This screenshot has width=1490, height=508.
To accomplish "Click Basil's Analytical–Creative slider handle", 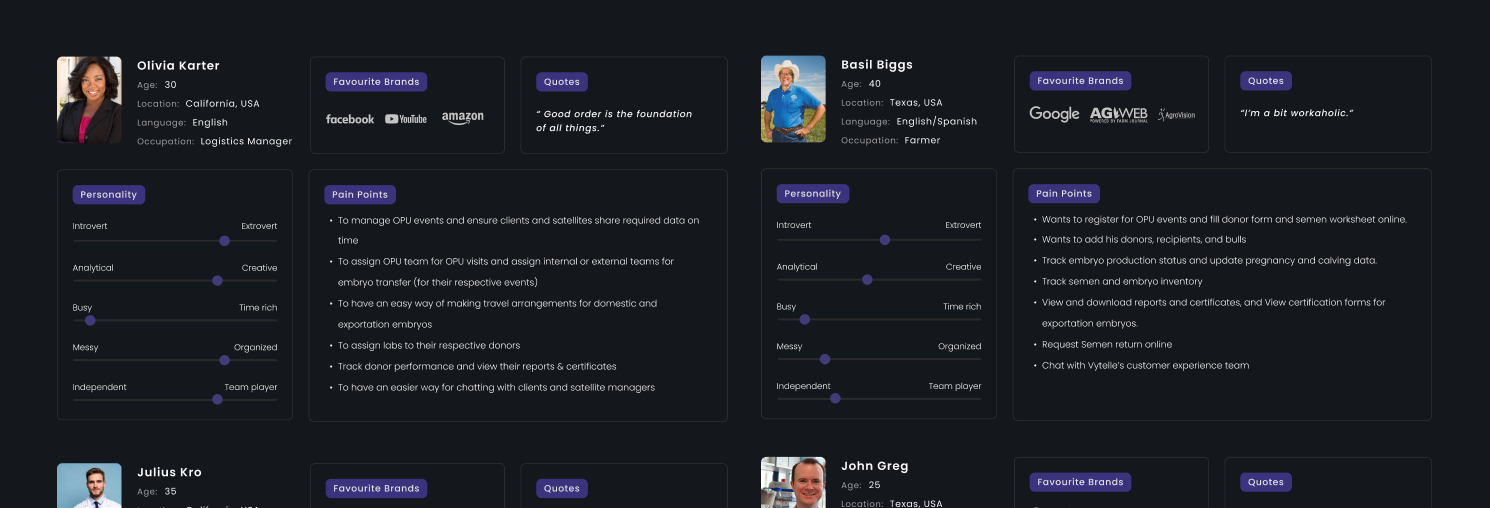I will pyautogui.click(x=867, y=280).
